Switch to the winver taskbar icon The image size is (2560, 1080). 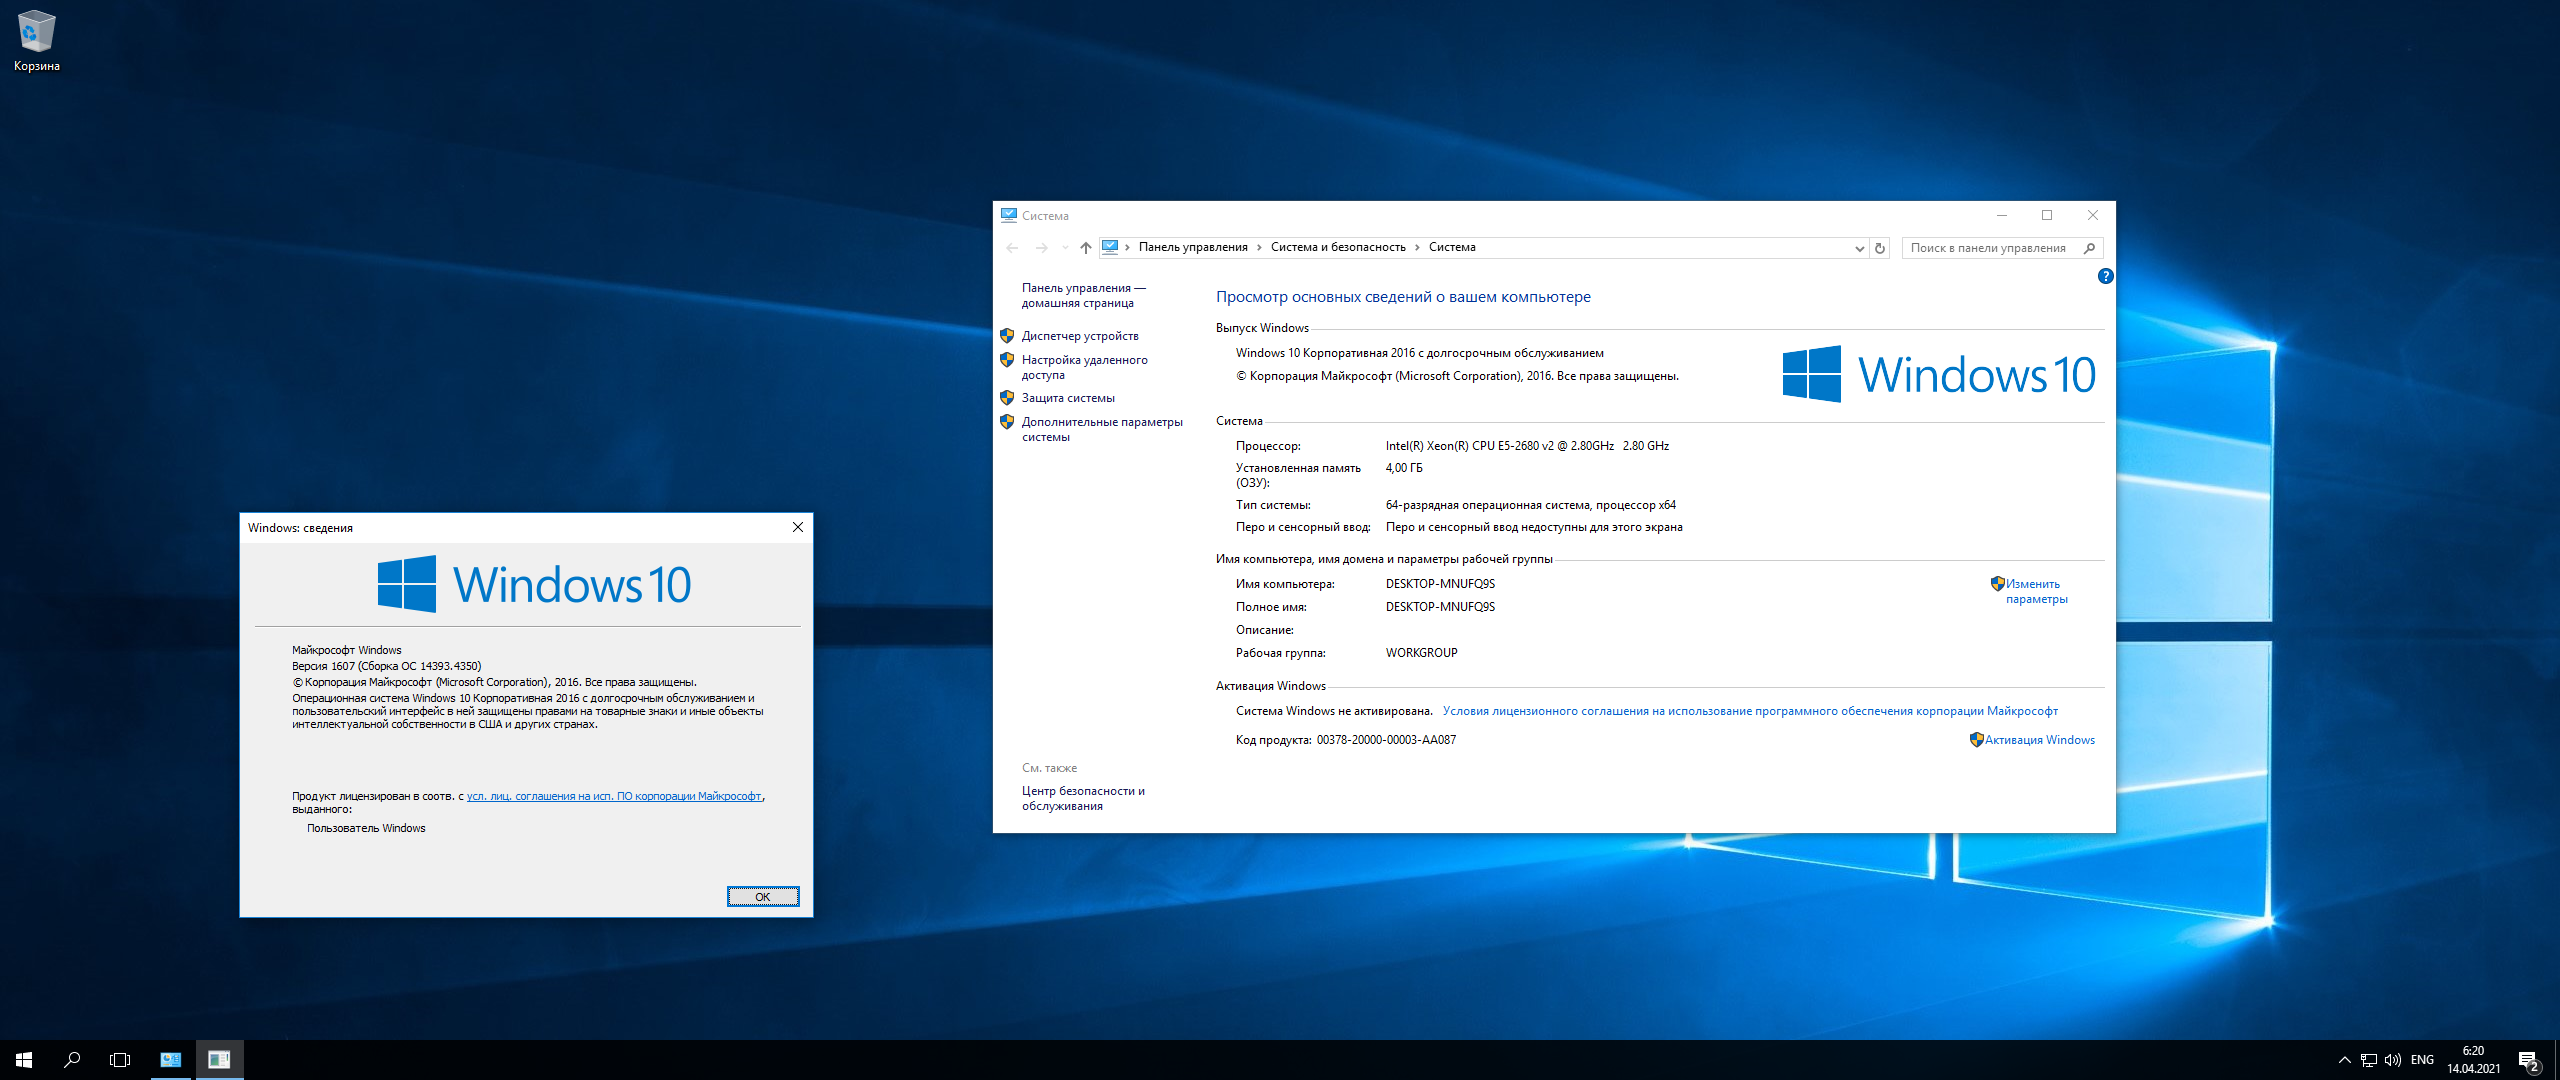pyautogui.click(x=219, y=1060)
